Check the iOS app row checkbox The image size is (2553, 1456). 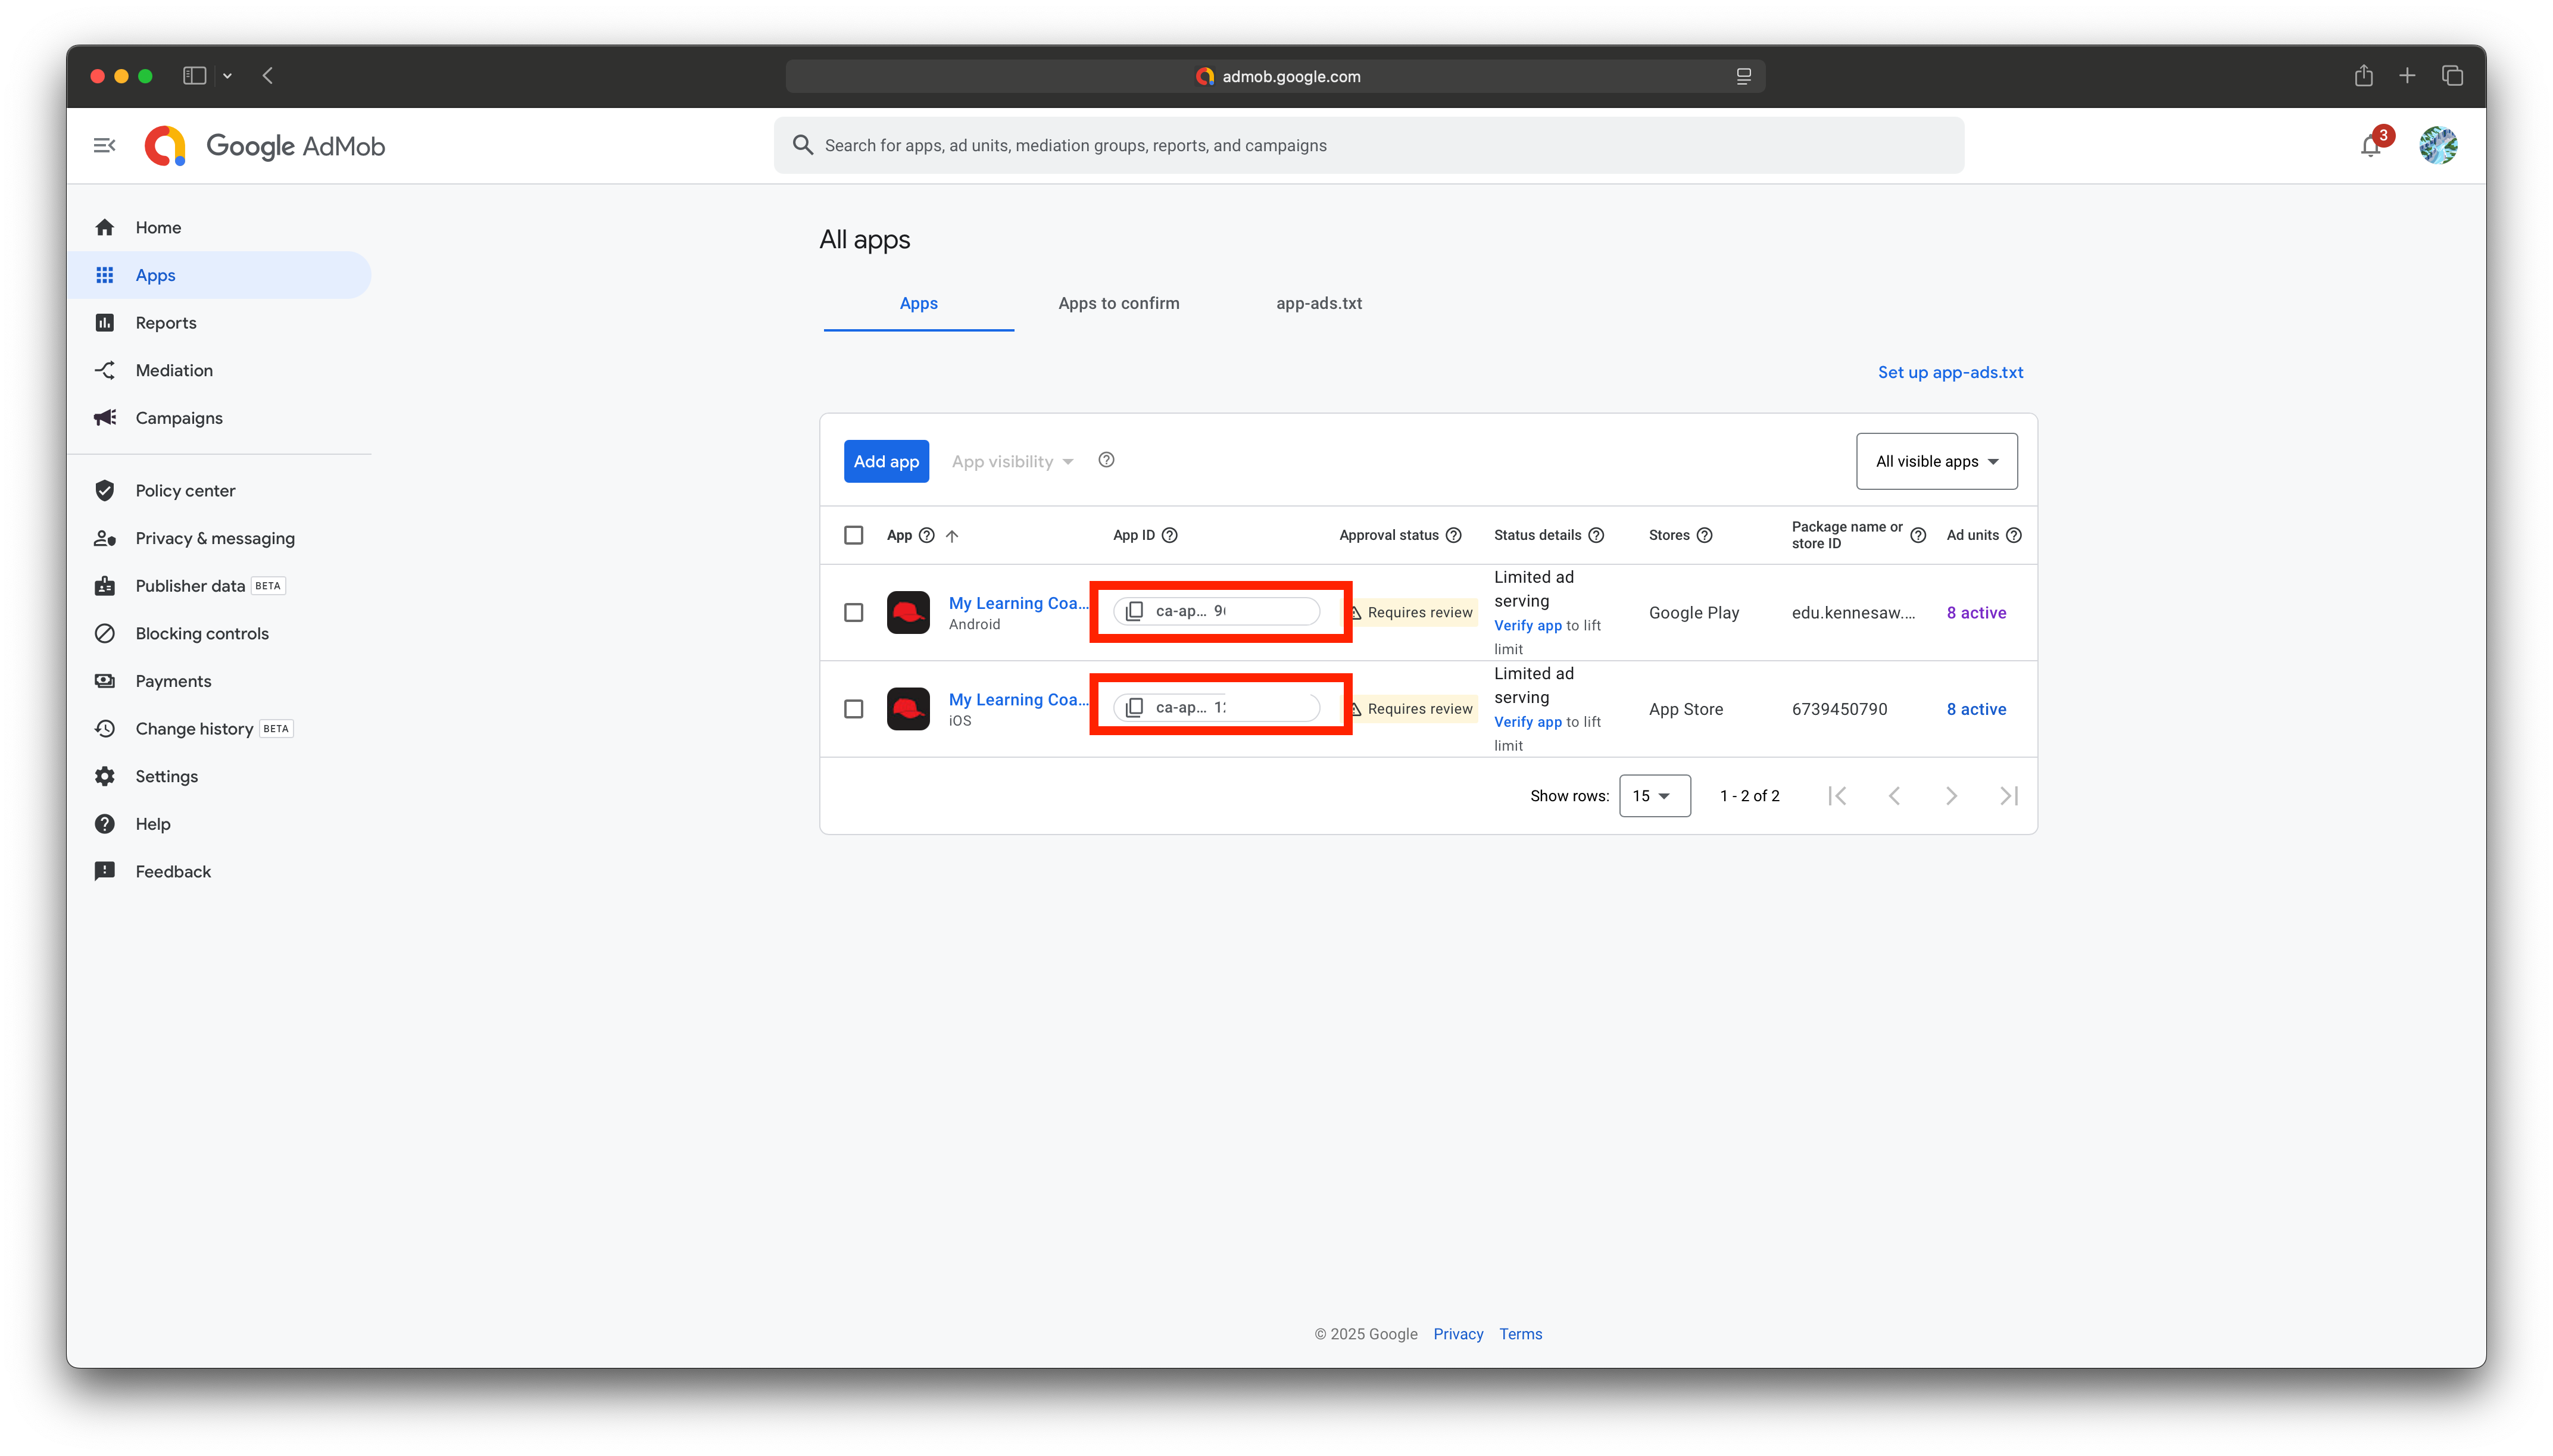[x=853, y=709]
